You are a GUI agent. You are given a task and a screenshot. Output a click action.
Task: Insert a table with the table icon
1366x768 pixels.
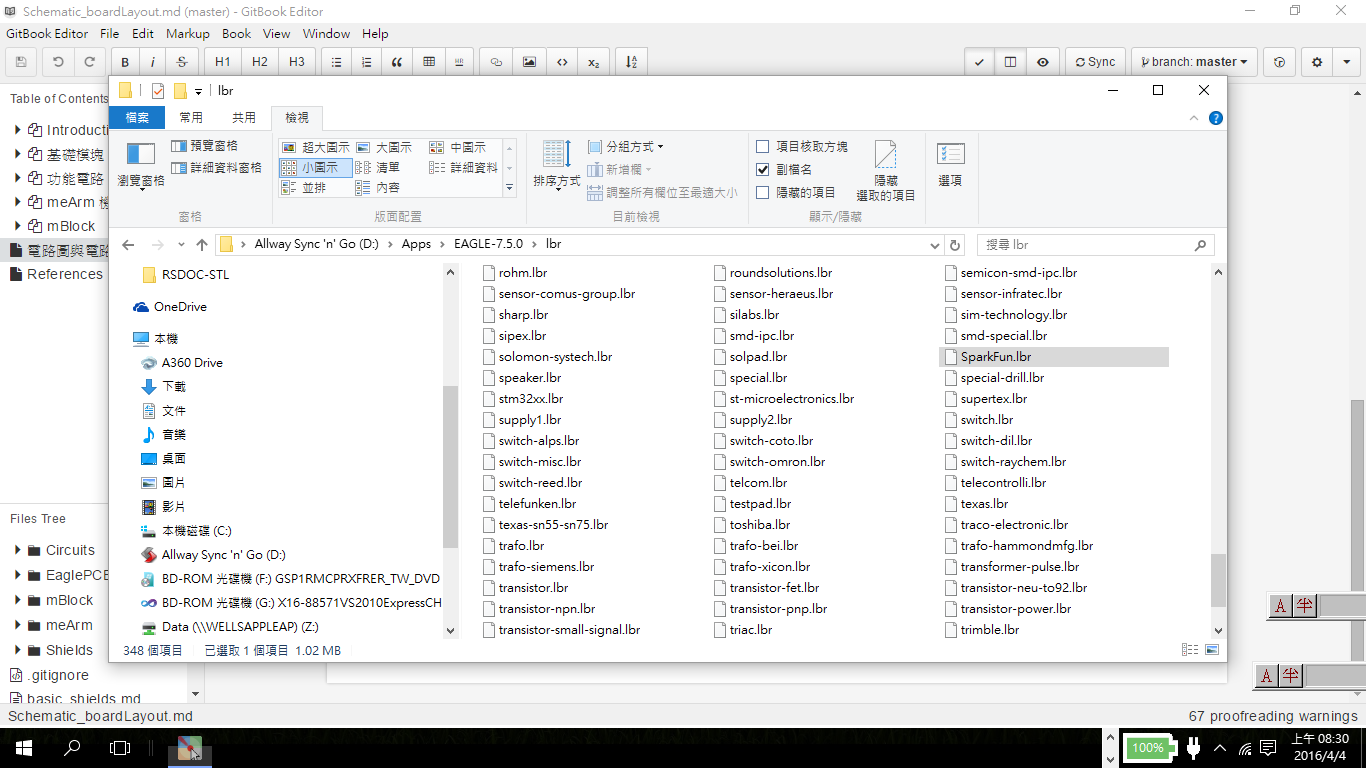click(x=429, y=62)
